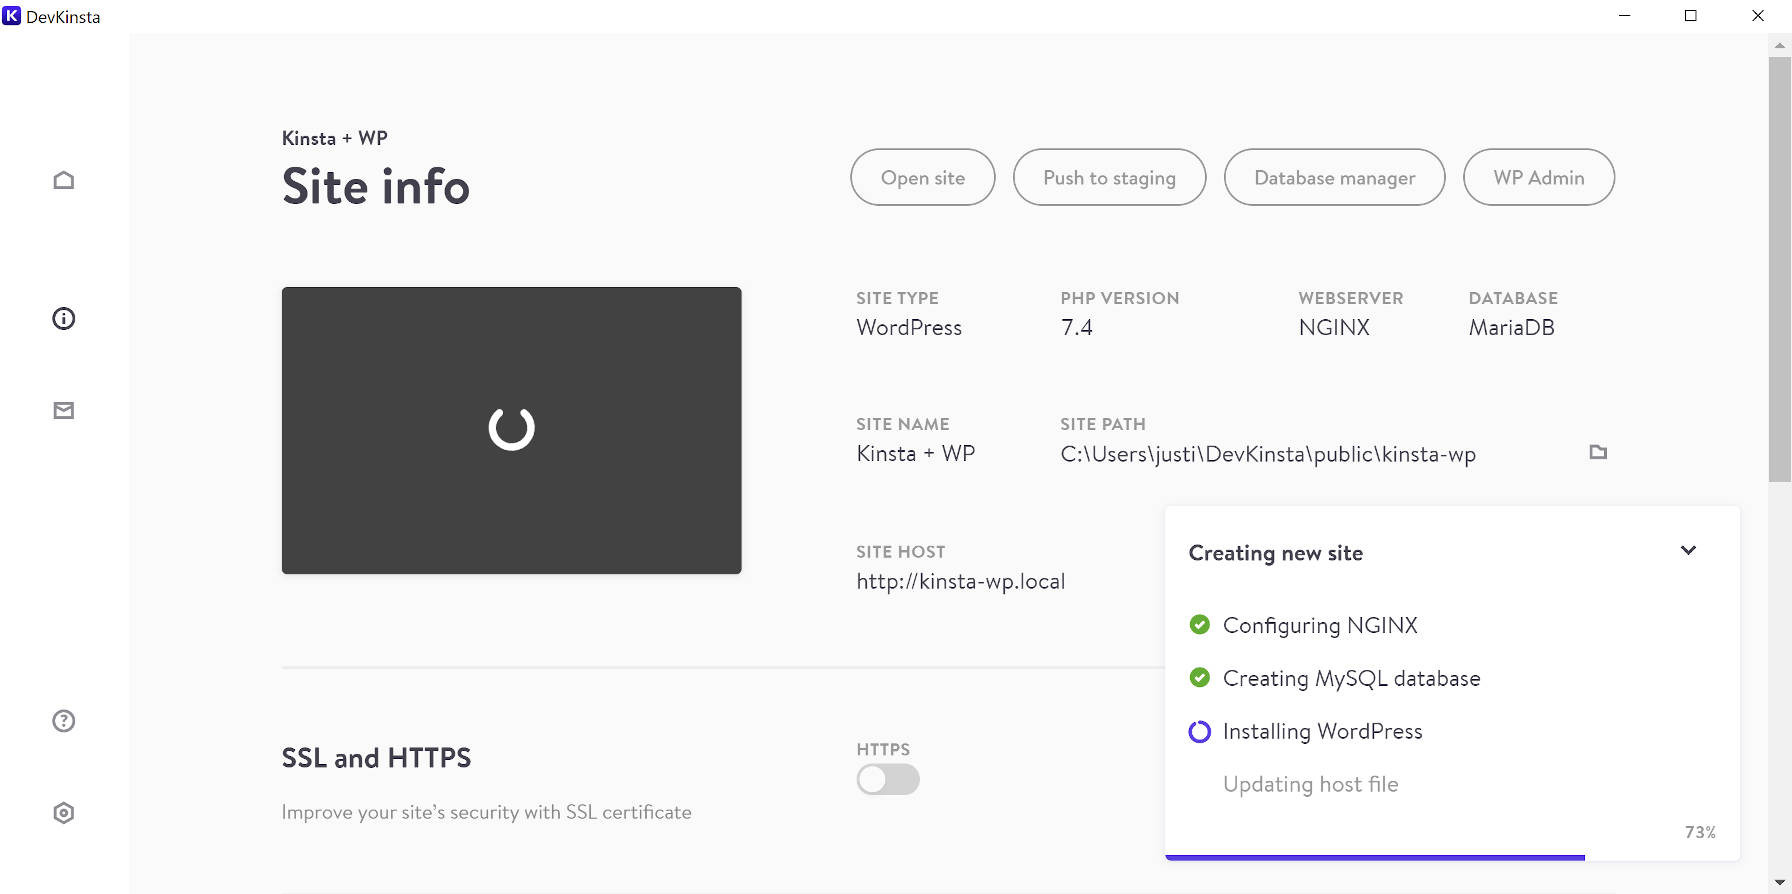Click the site path C:\Users\justi\DevKinsta\public\kinsta-wp
The height and width of the screenshot is (894, 1792).
click(x=1268, y=455)
